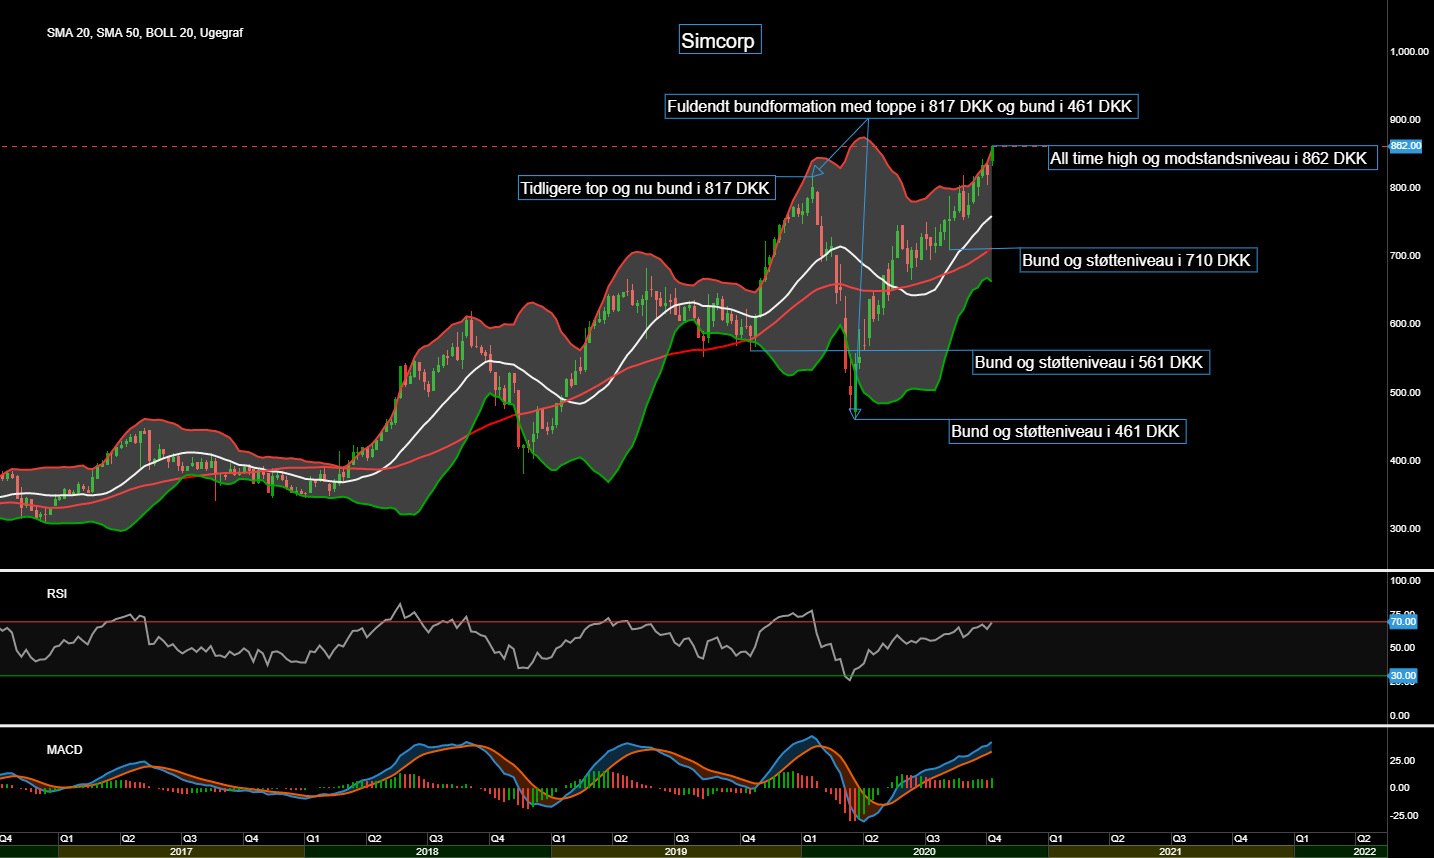Click the MACD panel label

(x=64, y=750)
